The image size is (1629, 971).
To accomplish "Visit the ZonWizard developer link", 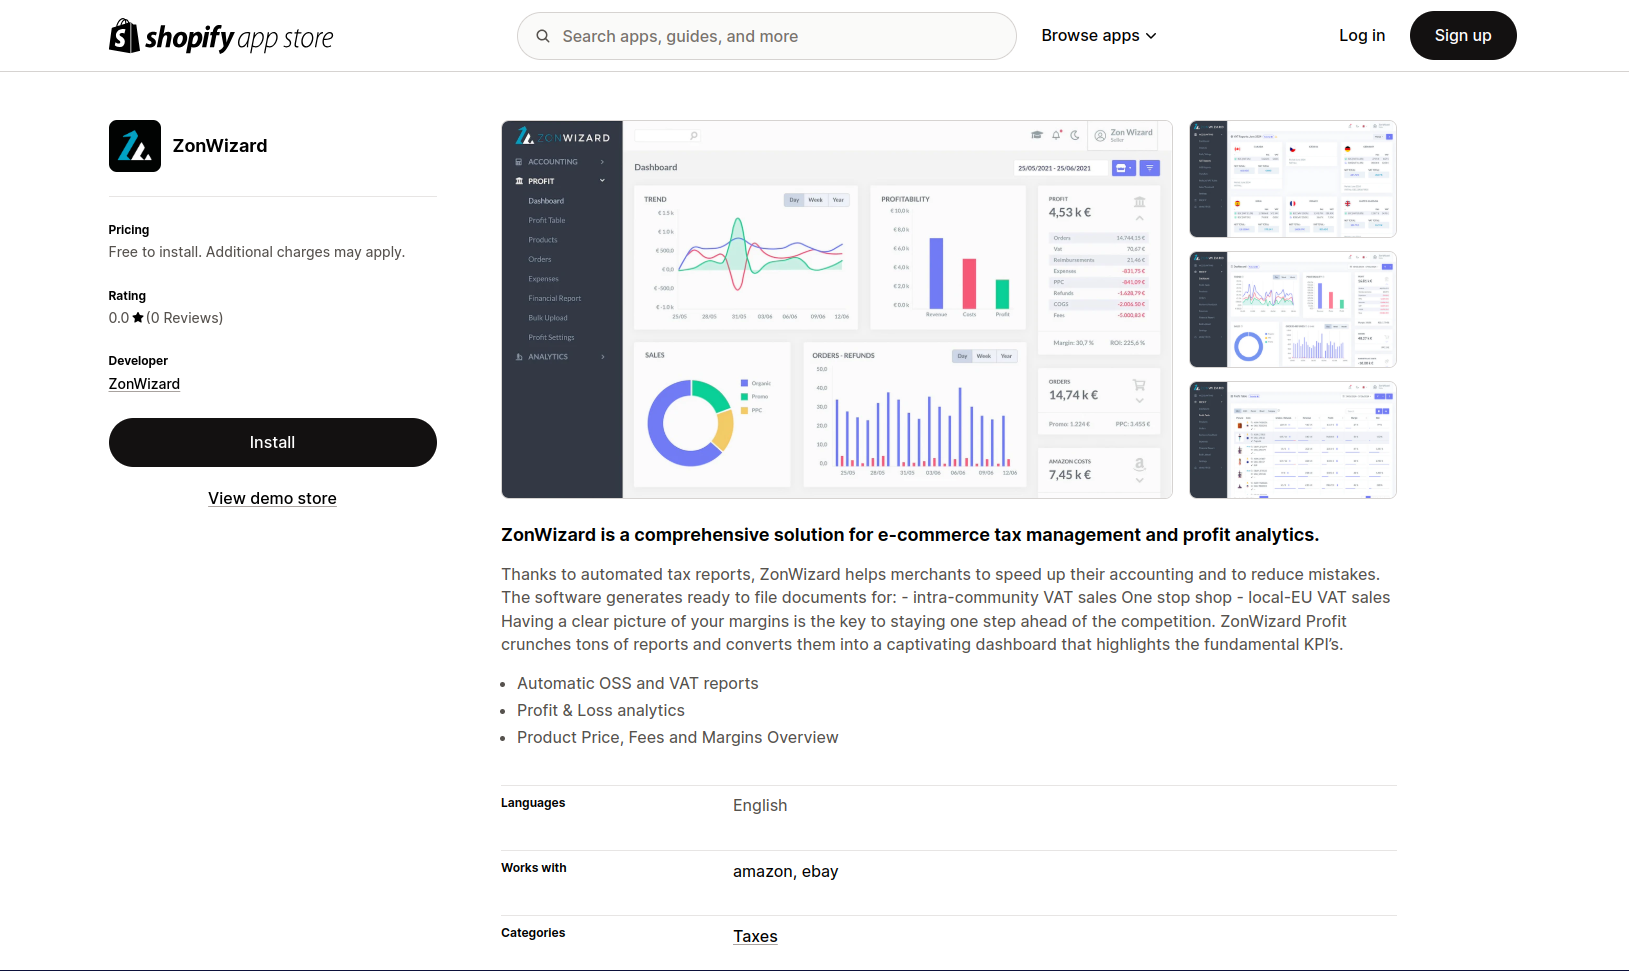I will pos(144,384).
